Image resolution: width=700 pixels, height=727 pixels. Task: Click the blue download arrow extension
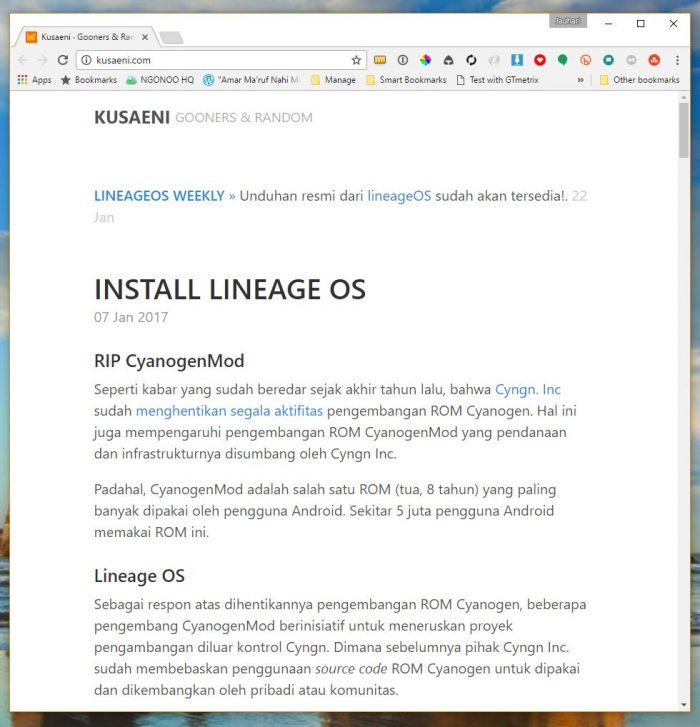pyautogui.click(x=517, y=60)
